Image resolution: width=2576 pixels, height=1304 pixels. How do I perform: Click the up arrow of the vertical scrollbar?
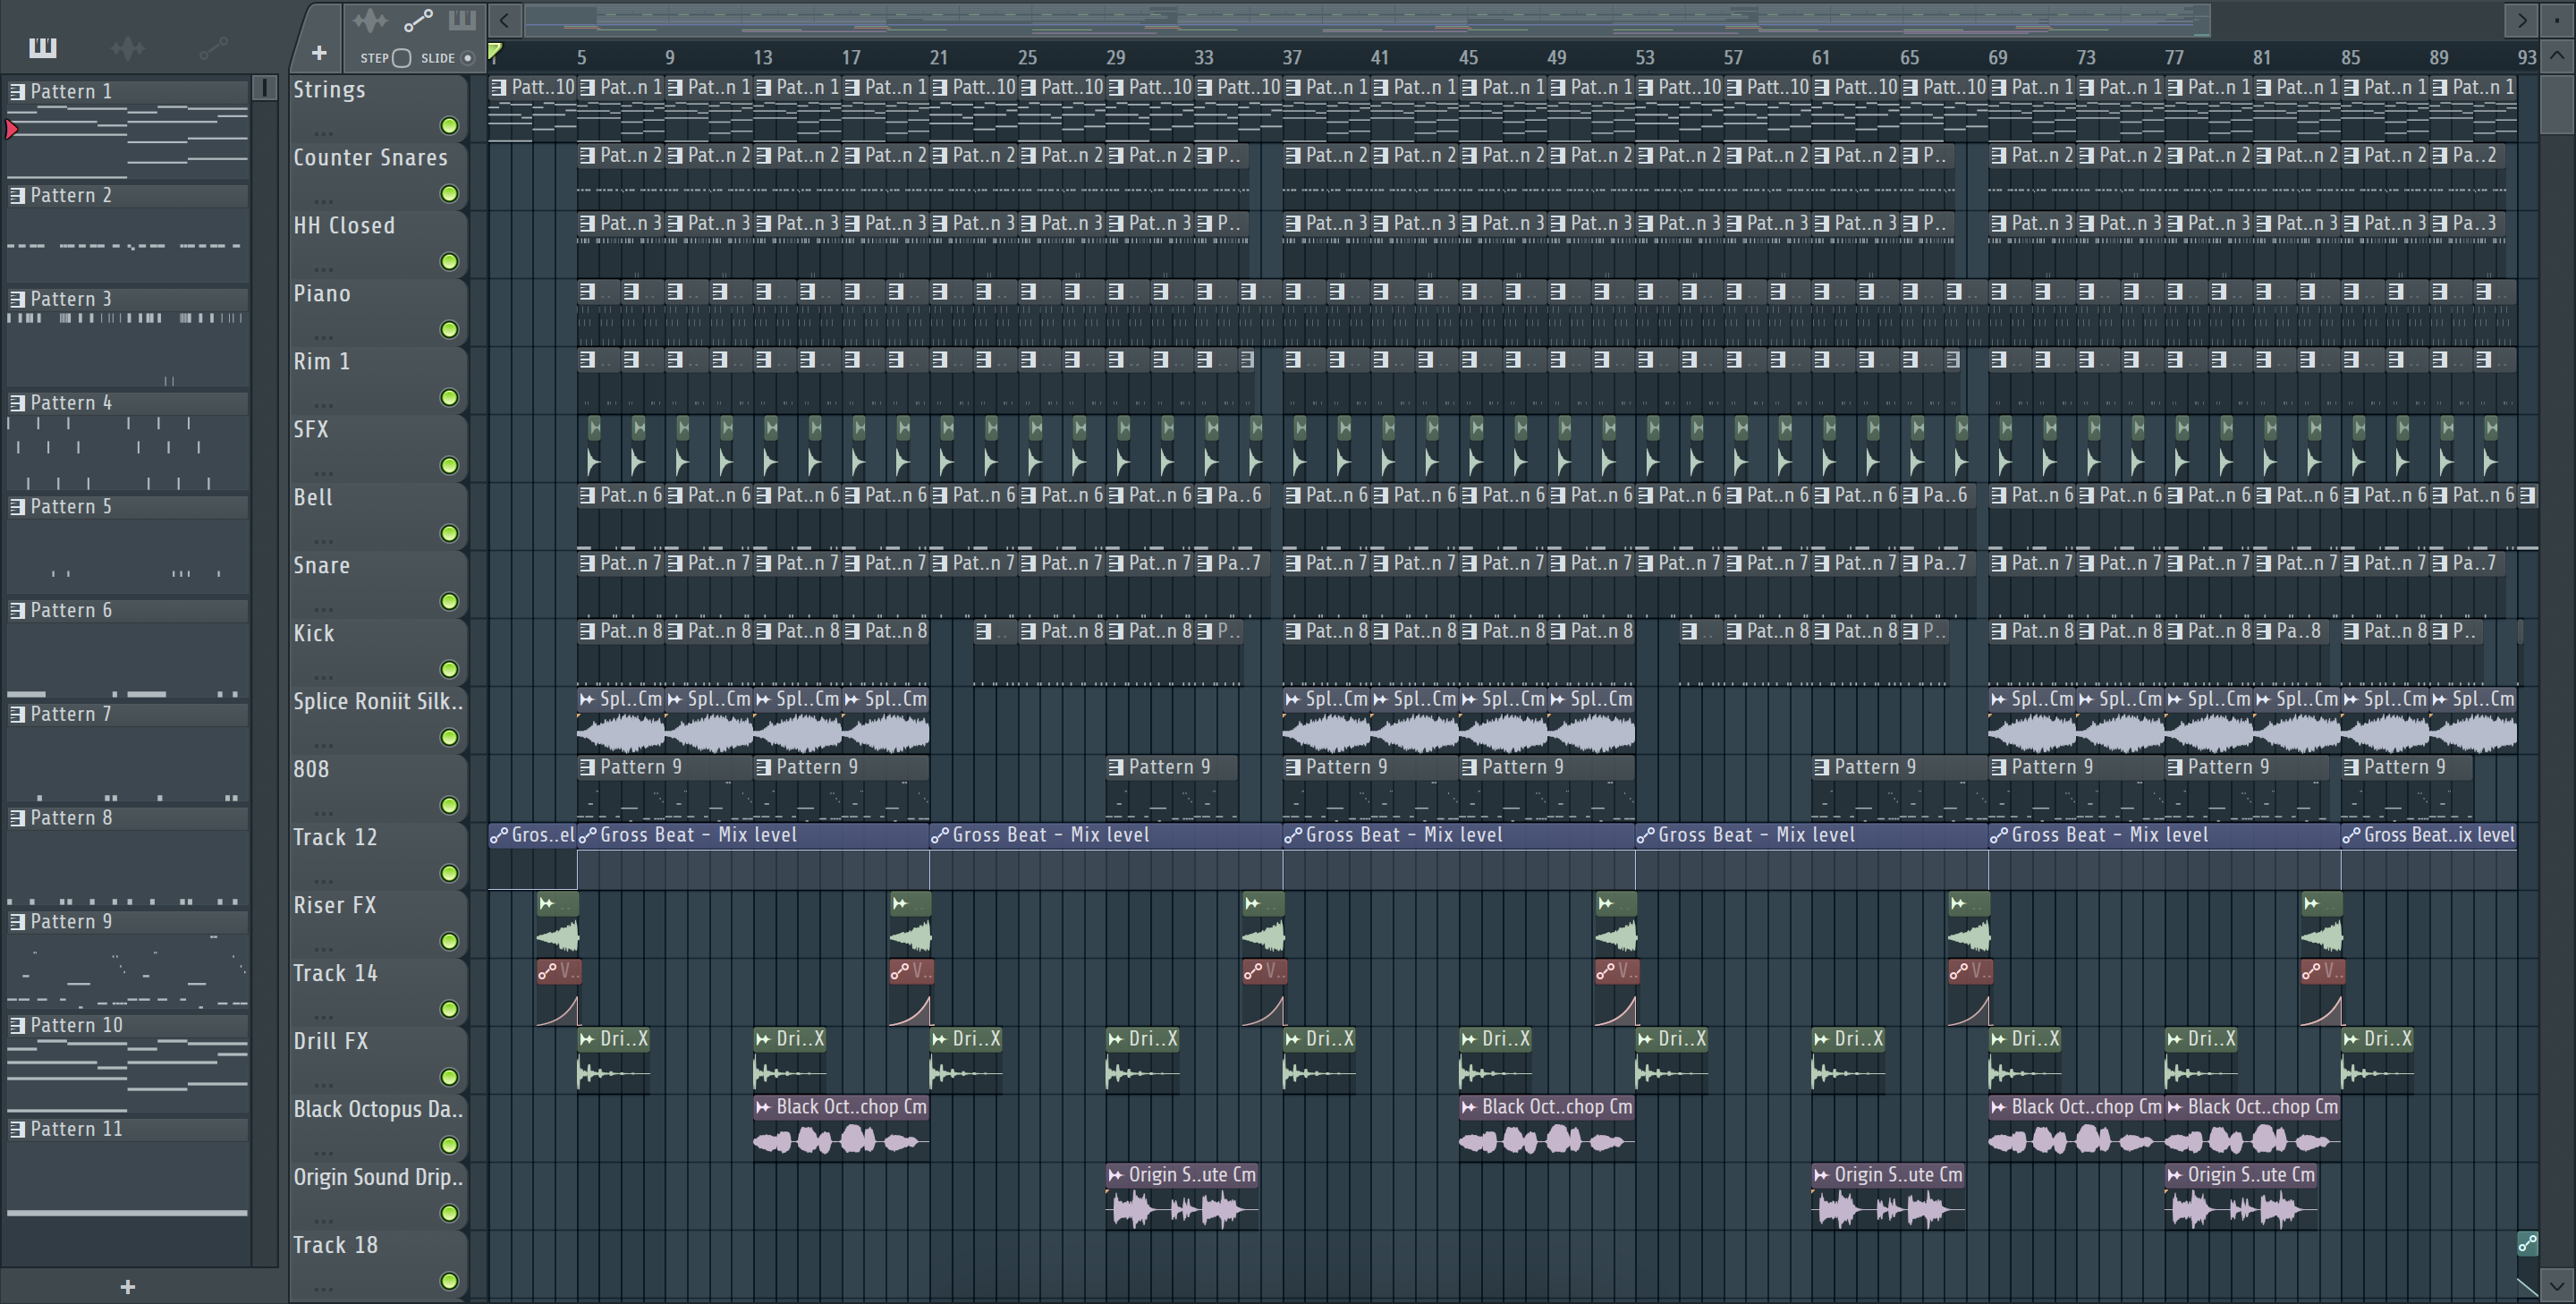pos(2557,56)
